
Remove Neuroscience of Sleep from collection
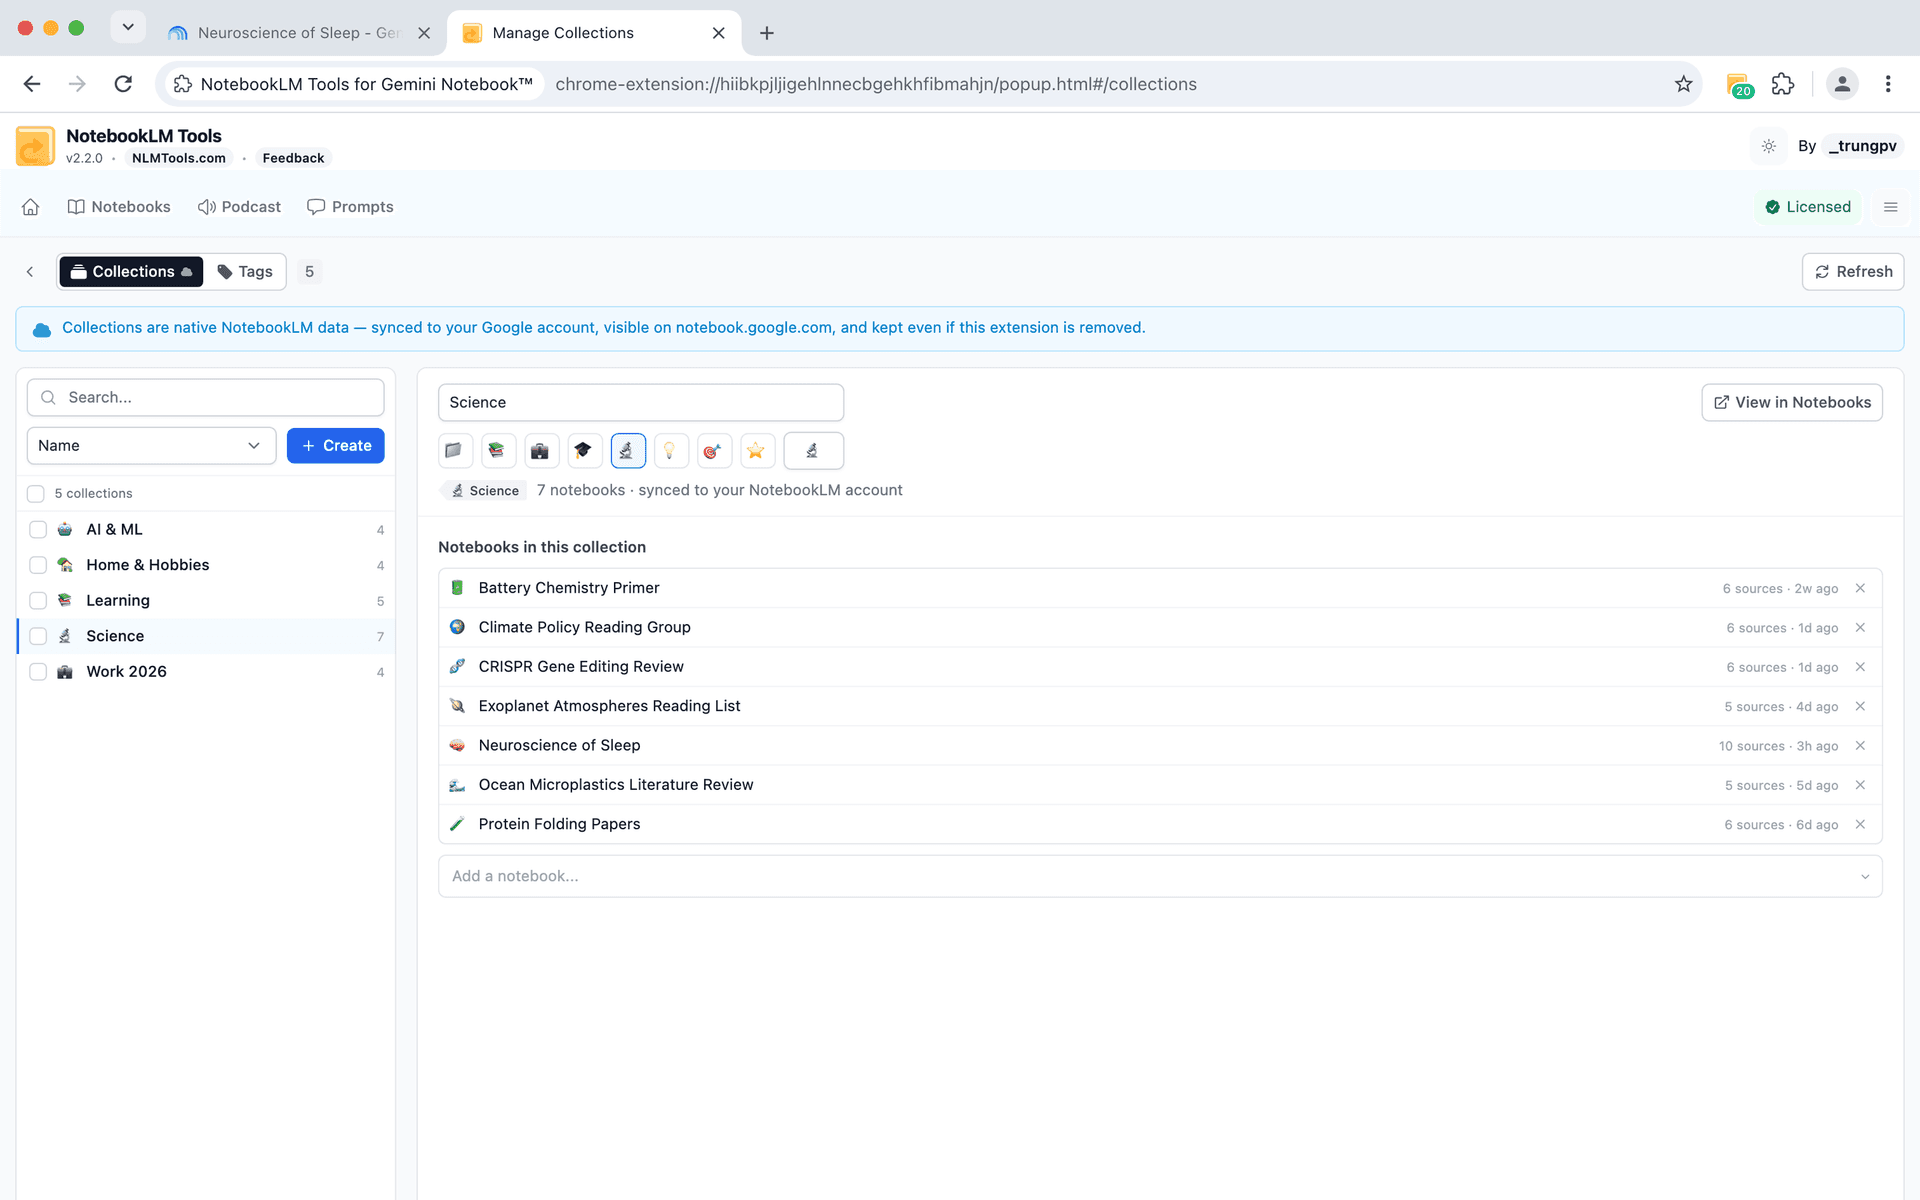(1860, 745)
